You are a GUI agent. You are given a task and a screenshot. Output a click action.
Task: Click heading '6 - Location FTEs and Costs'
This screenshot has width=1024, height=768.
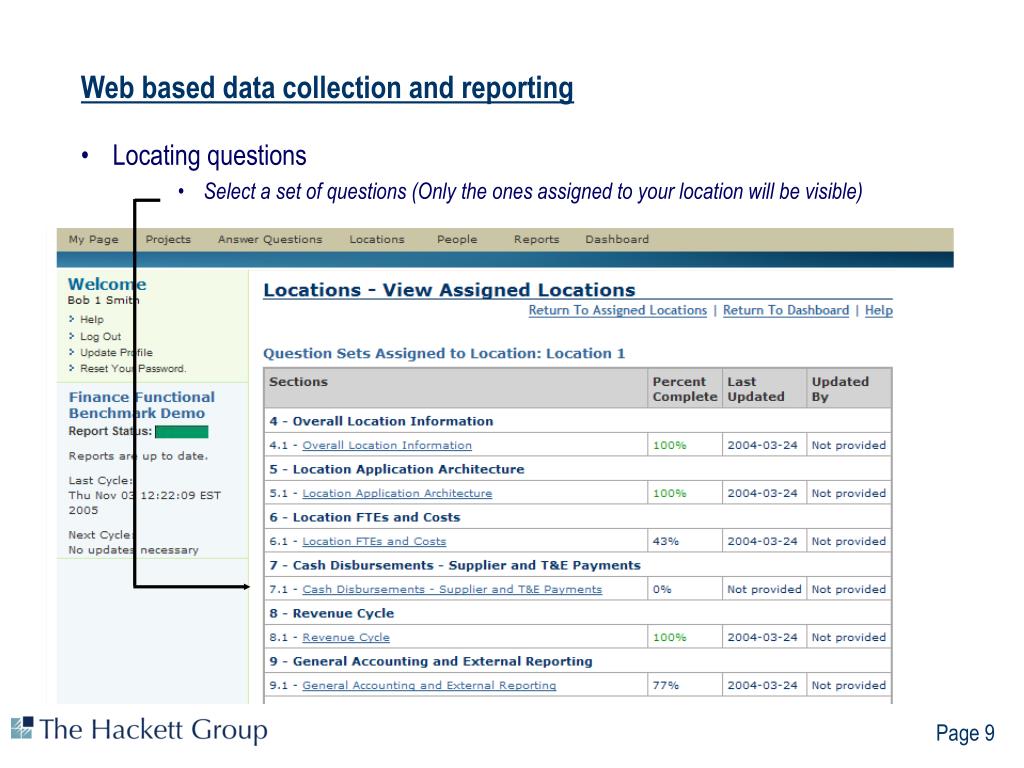pyautogui.click(x=365, y=517)
